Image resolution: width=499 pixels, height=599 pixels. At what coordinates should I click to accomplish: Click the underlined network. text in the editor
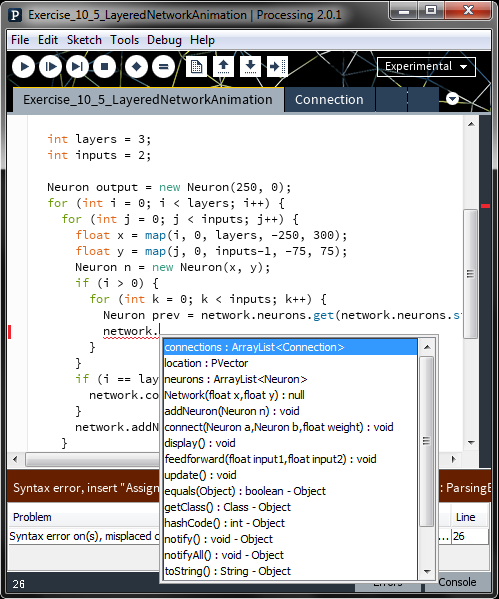(130, 331)
